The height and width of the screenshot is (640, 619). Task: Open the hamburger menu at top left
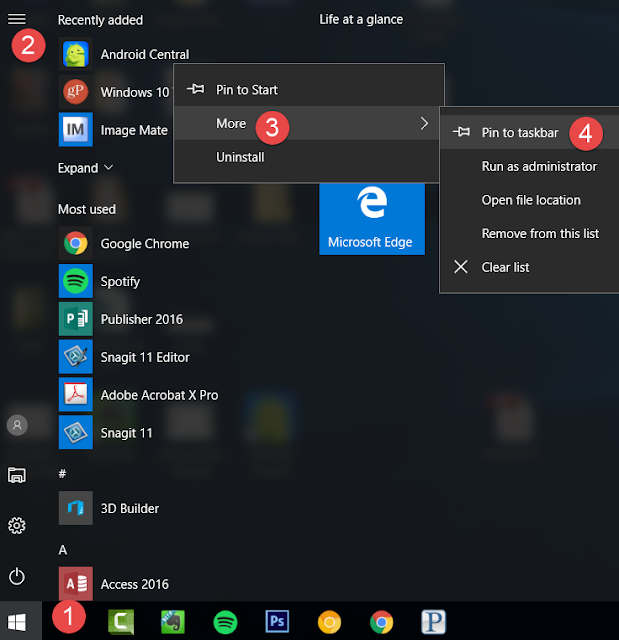click(17, 19)
